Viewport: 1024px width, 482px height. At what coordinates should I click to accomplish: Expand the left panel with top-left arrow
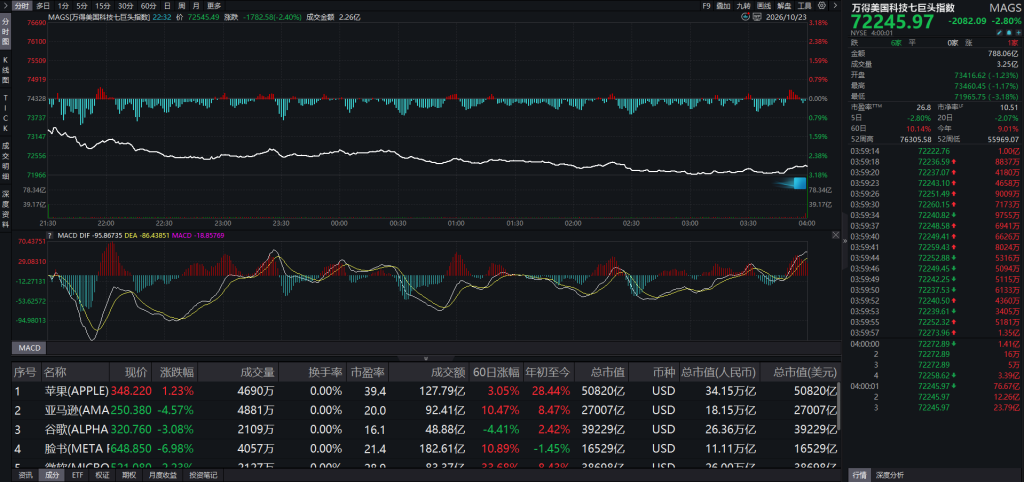point(5,5)
